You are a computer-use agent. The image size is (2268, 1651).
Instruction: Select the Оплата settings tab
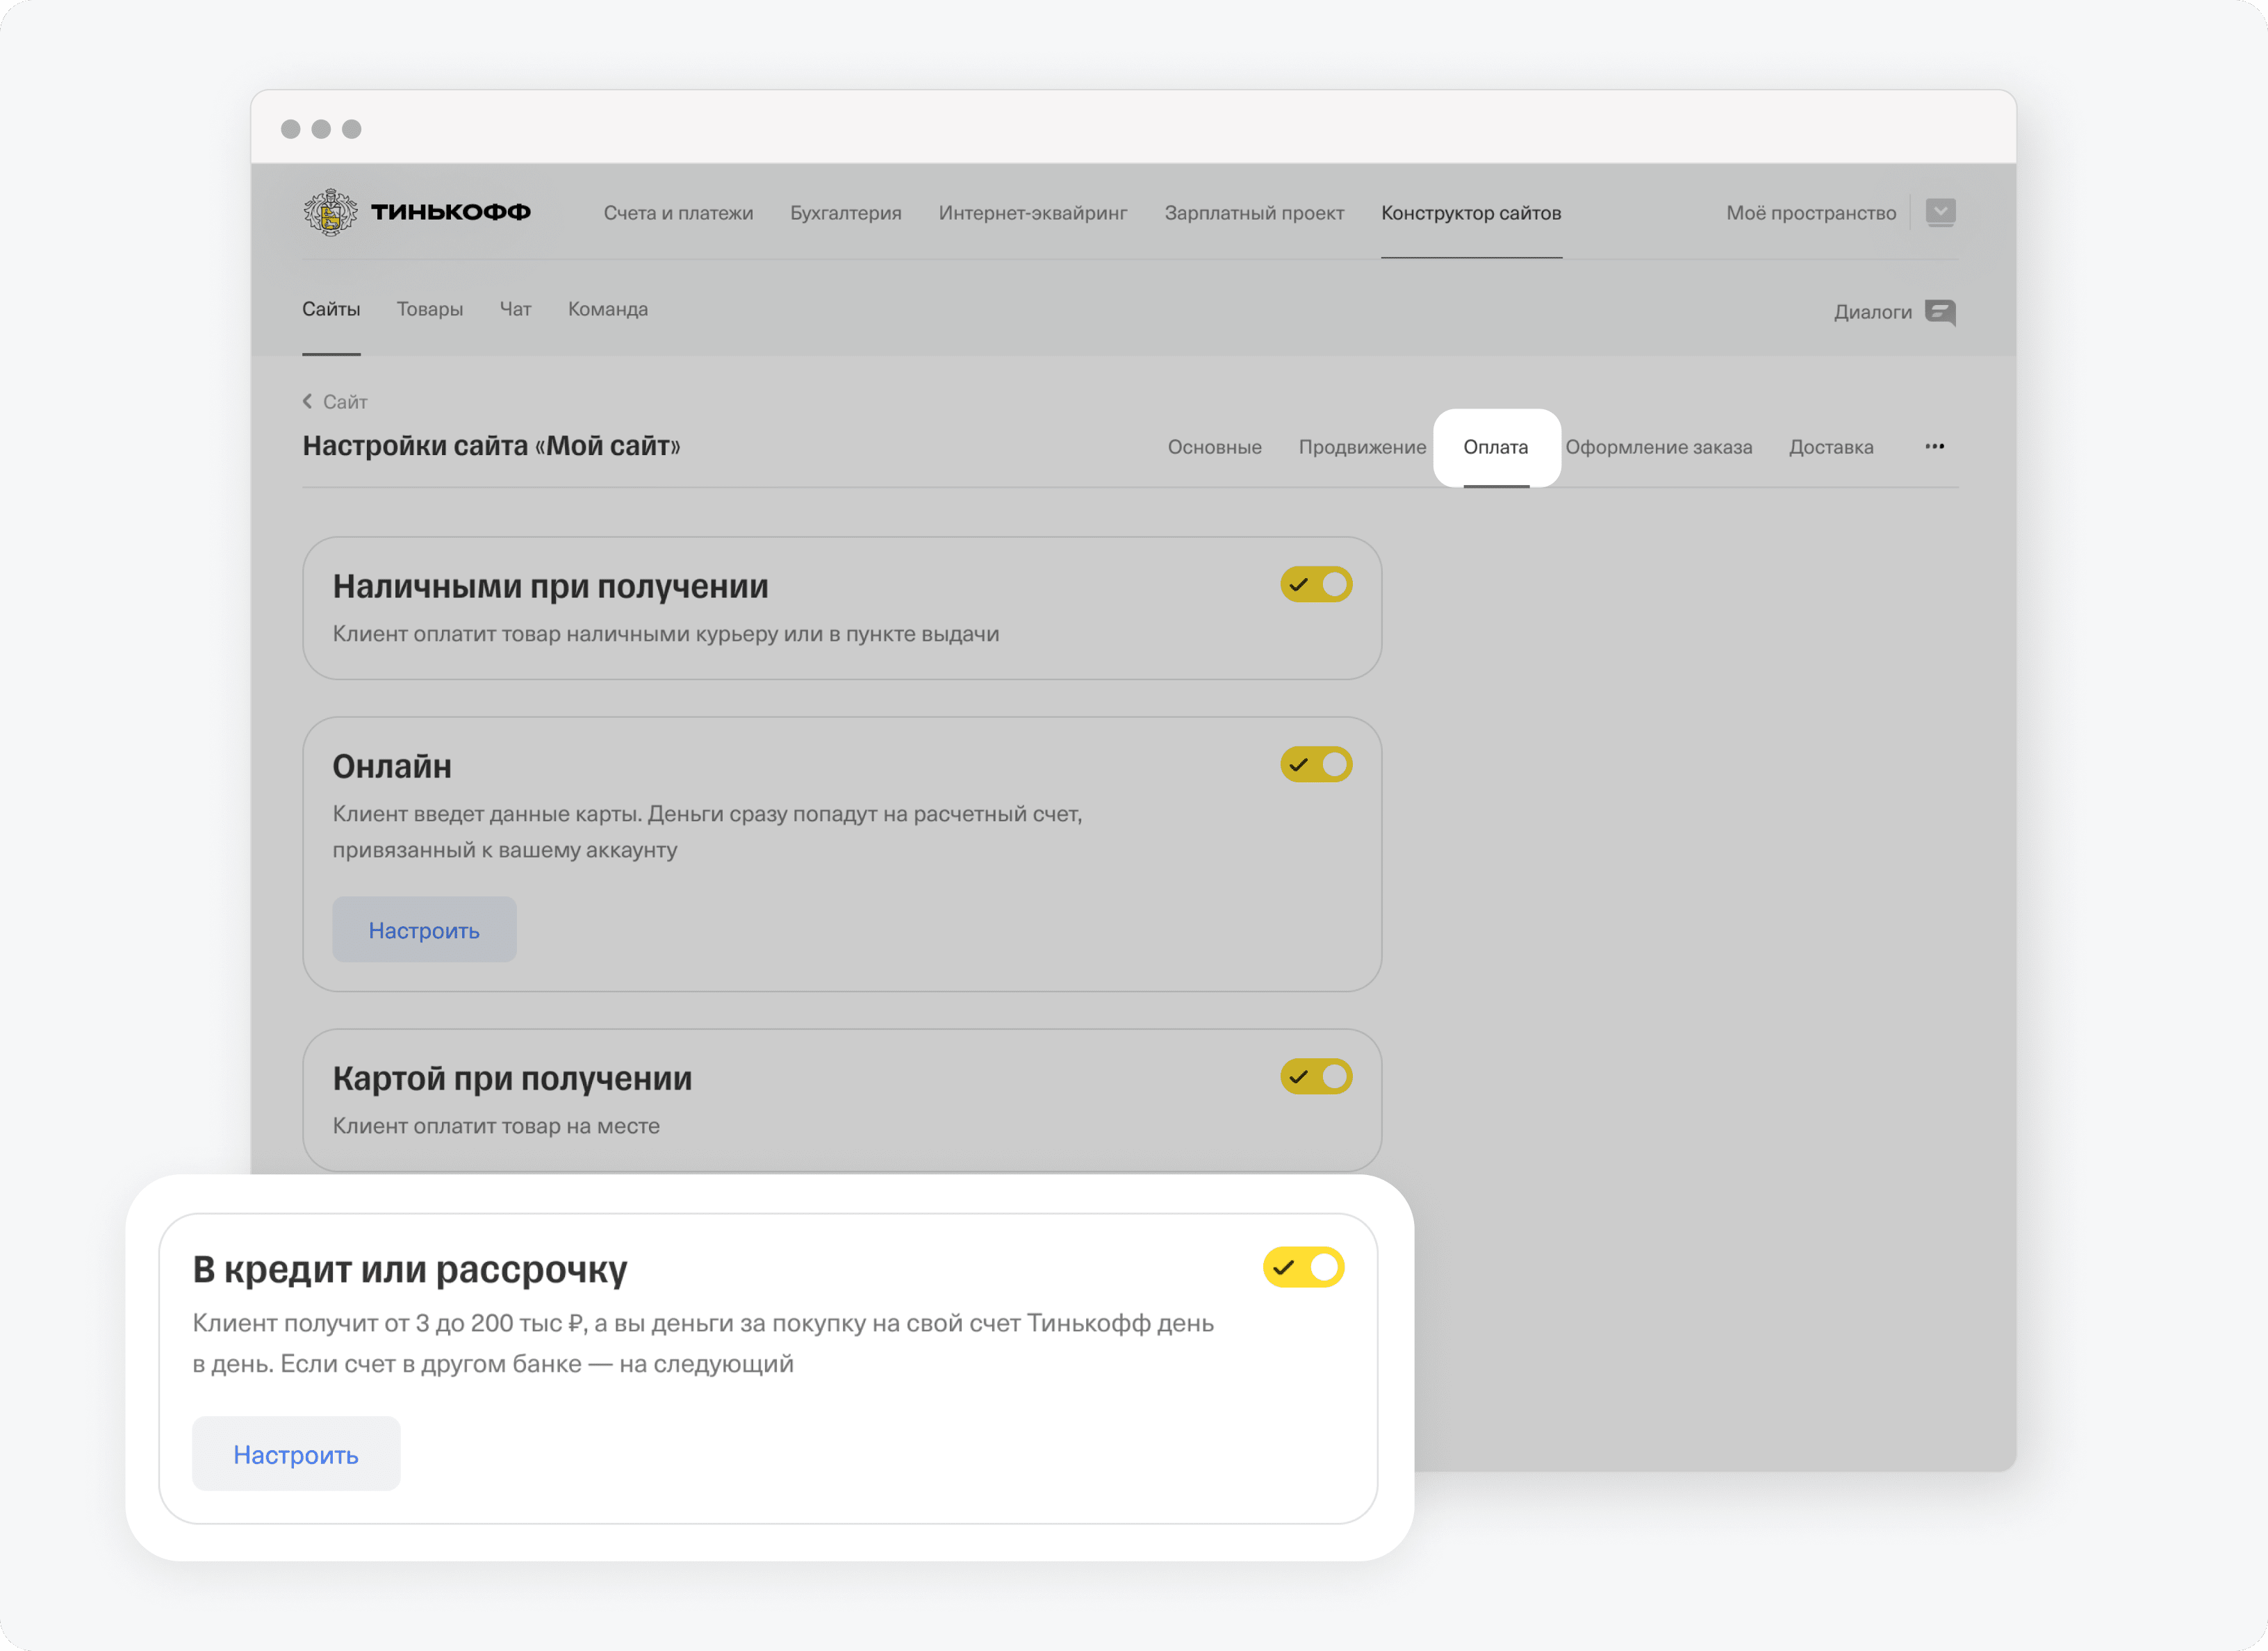coord(1495,447)
